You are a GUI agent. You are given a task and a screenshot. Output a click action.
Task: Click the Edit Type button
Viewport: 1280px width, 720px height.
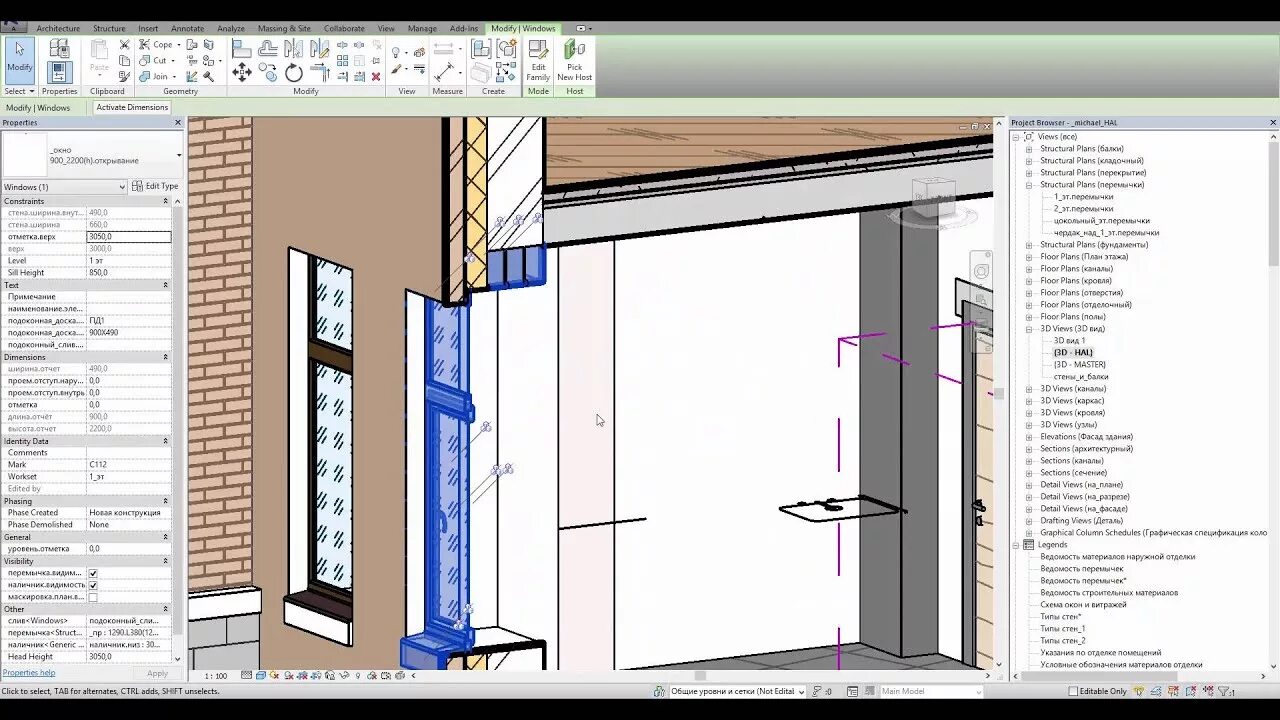point(155,186)
